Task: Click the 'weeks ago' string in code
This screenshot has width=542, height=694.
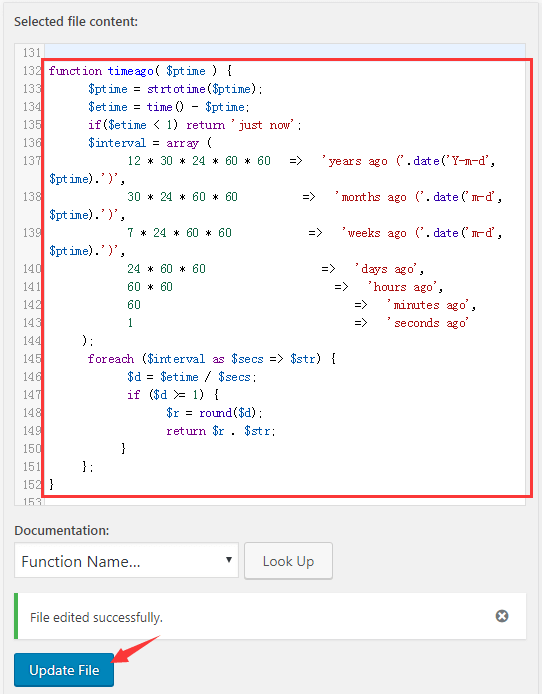Action: click(x=374, y=233)
